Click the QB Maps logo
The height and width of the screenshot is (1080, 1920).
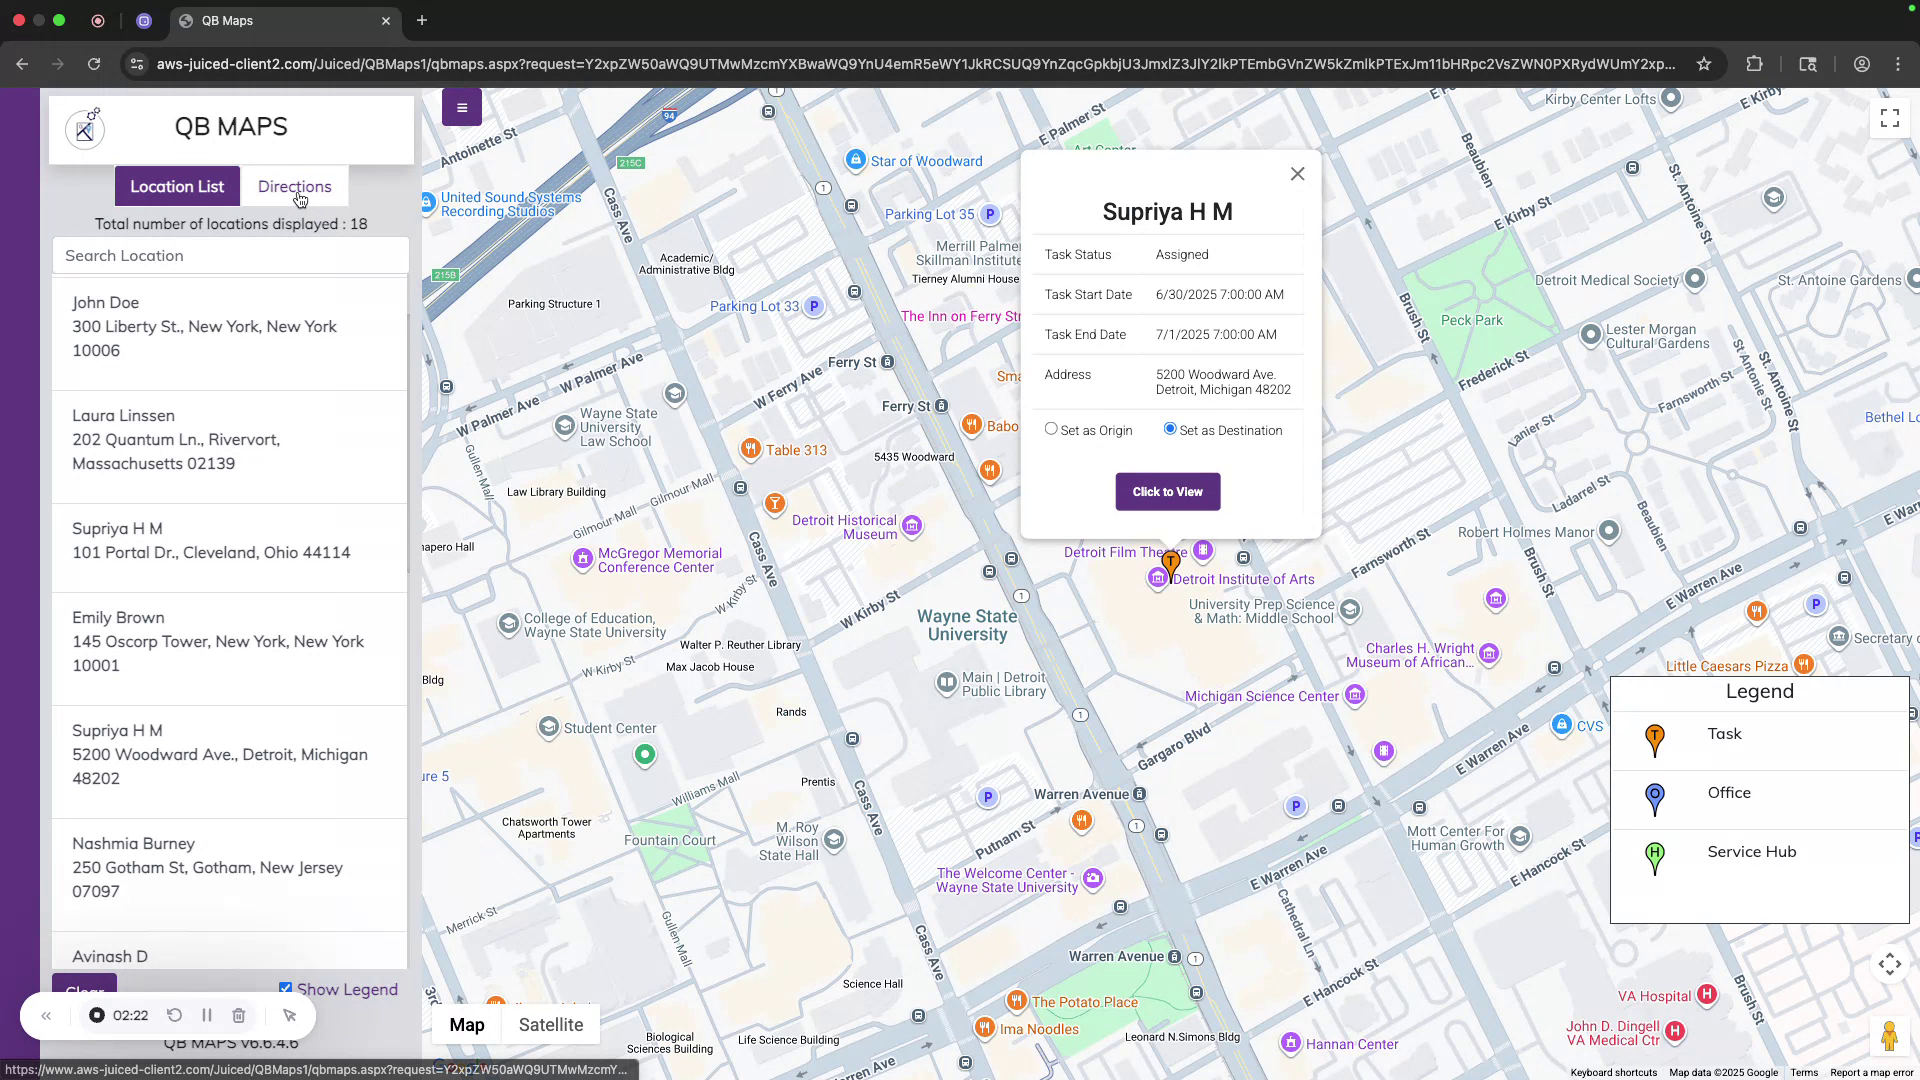coord(85,129)
